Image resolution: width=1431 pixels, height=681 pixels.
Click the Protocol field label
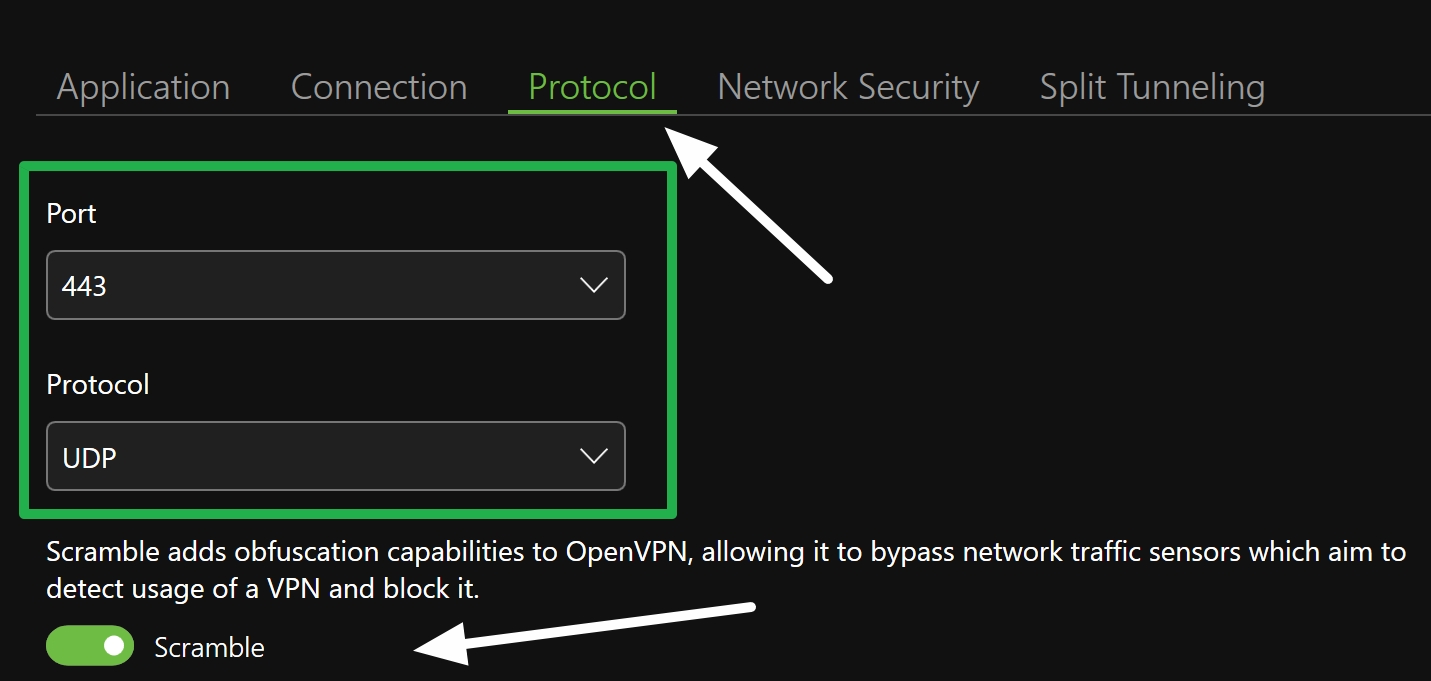click(x=97, y=384)
